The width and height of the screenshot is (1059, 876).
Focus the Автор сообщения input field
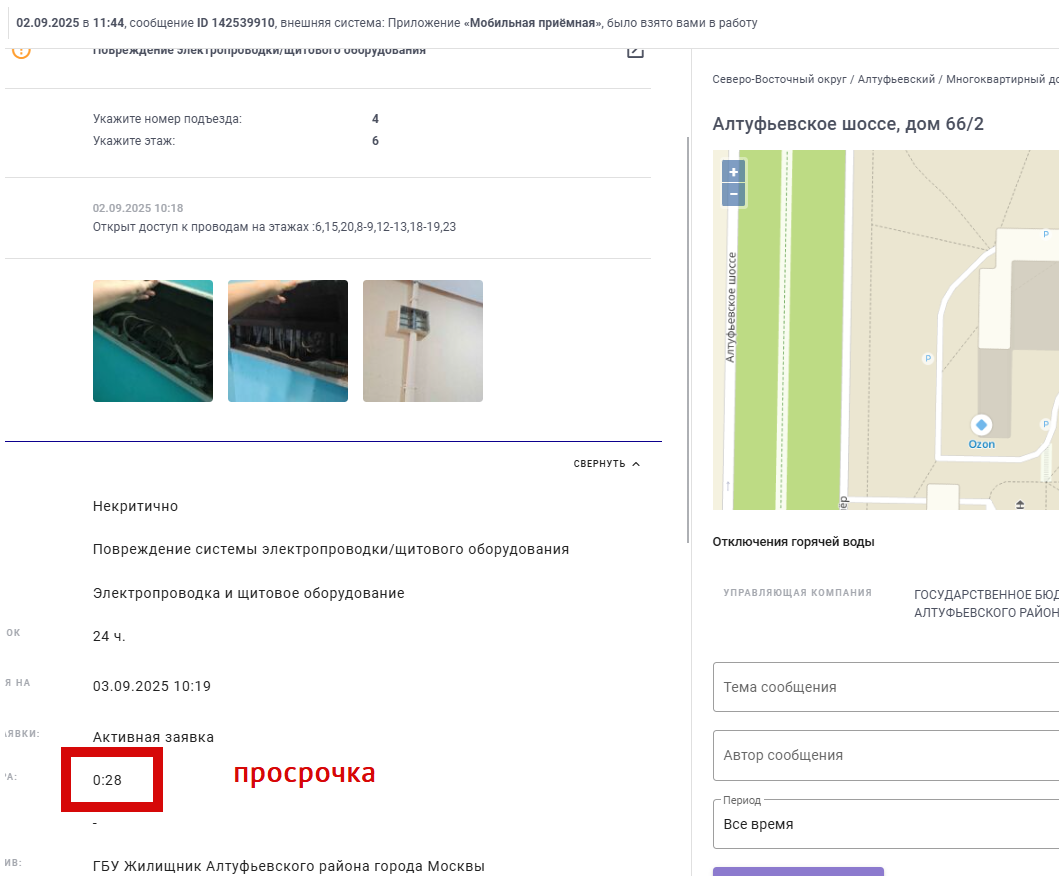885,755
